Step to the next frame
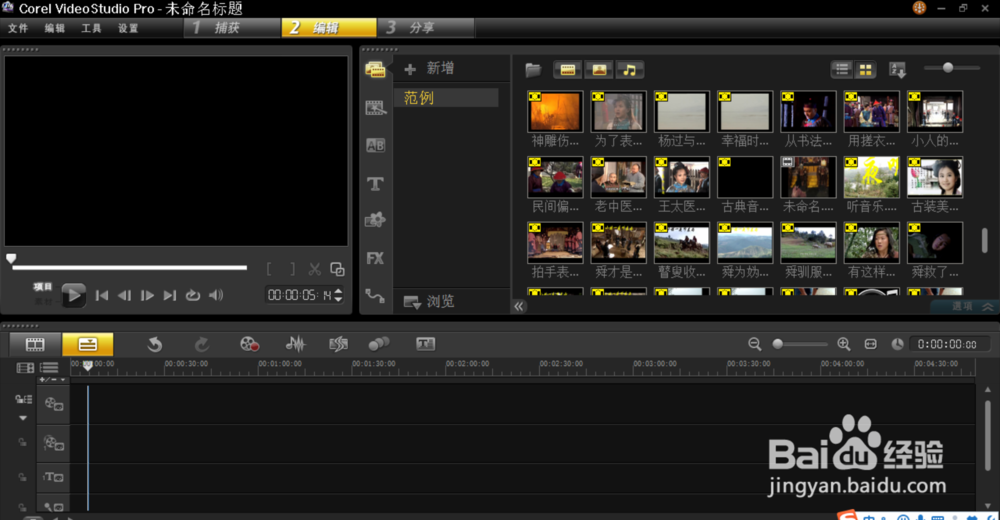This screenshot has height=520, width=1000. [147, 295]
